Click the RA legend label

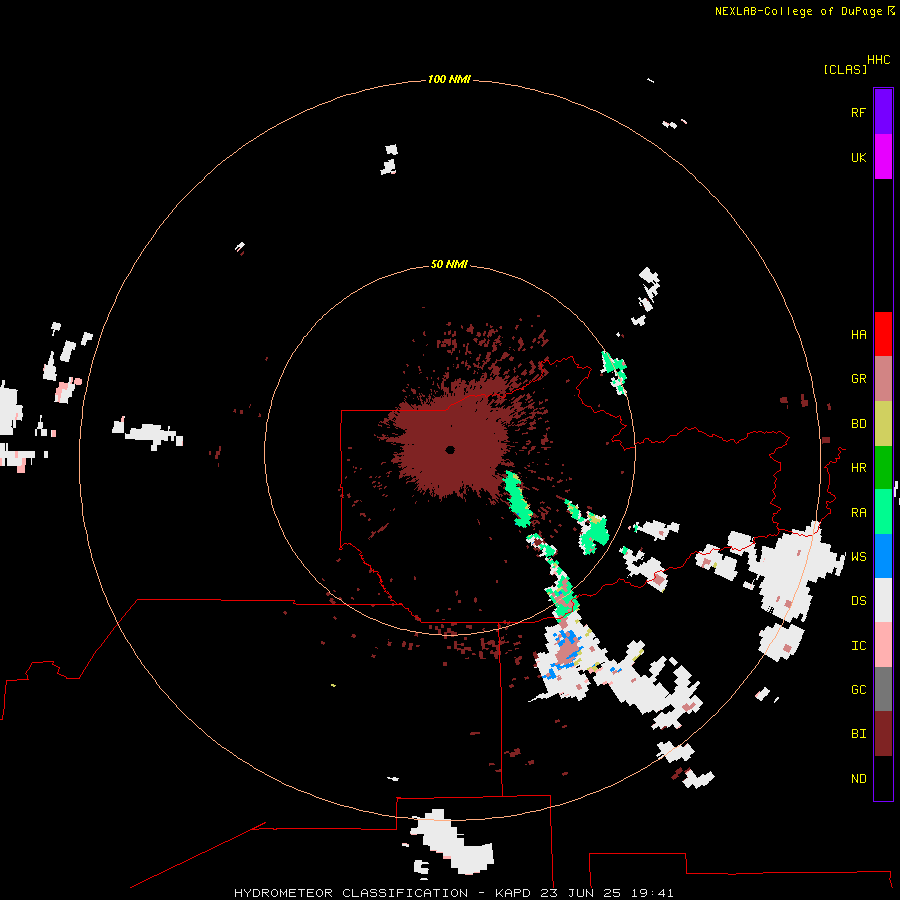click(x=858, y=513)
